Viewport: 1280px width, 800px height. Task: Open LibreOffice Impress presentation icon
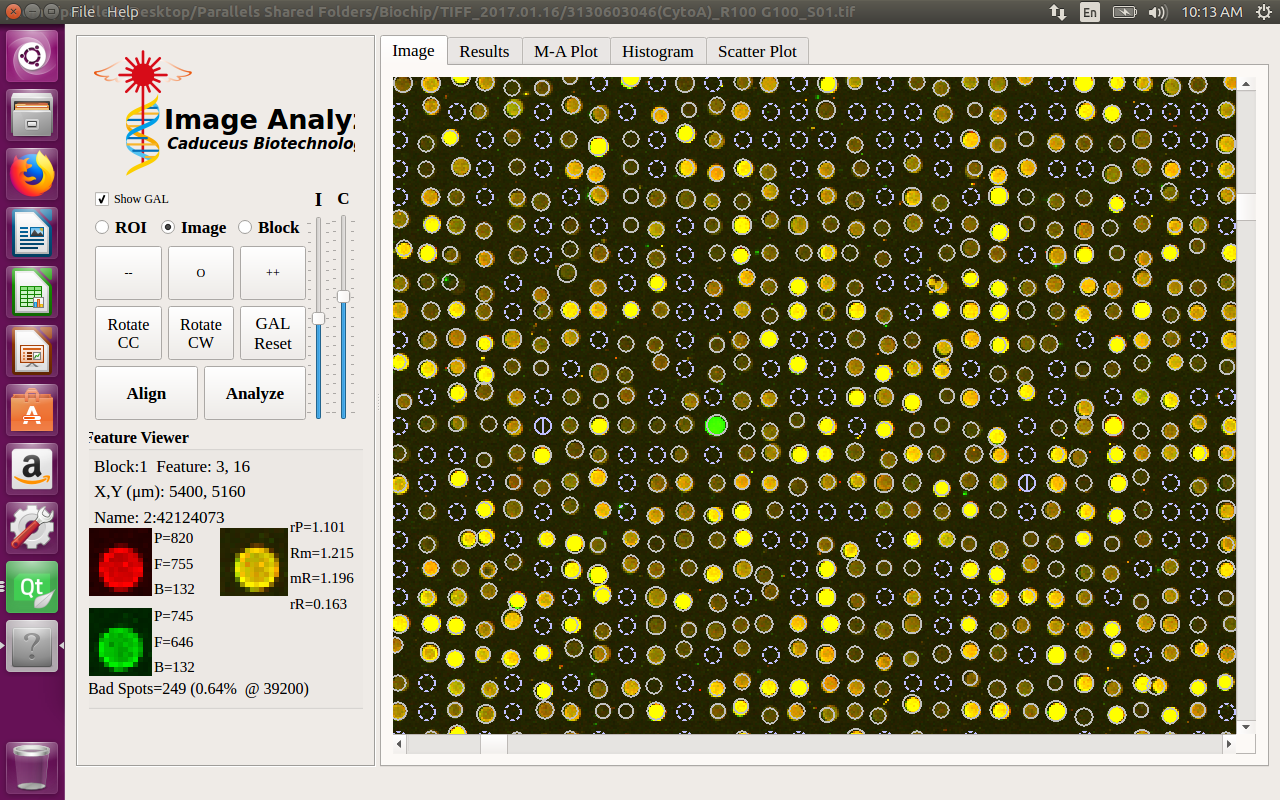pyautogui.click(x=33, y=353)
